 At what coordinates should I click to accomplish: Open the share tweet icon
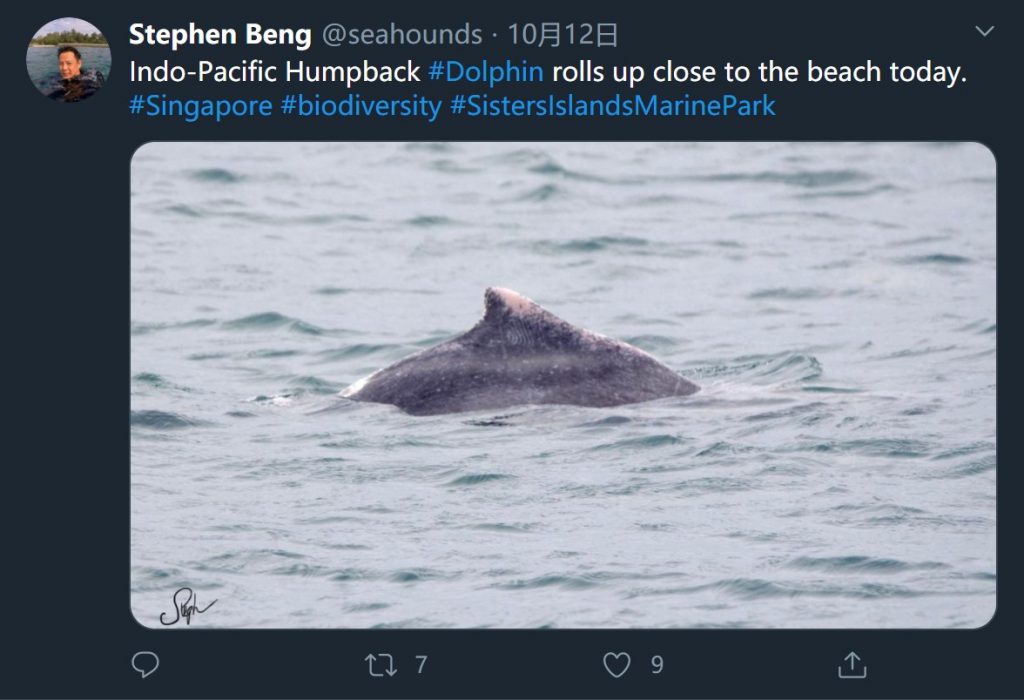tap(851, 664)
